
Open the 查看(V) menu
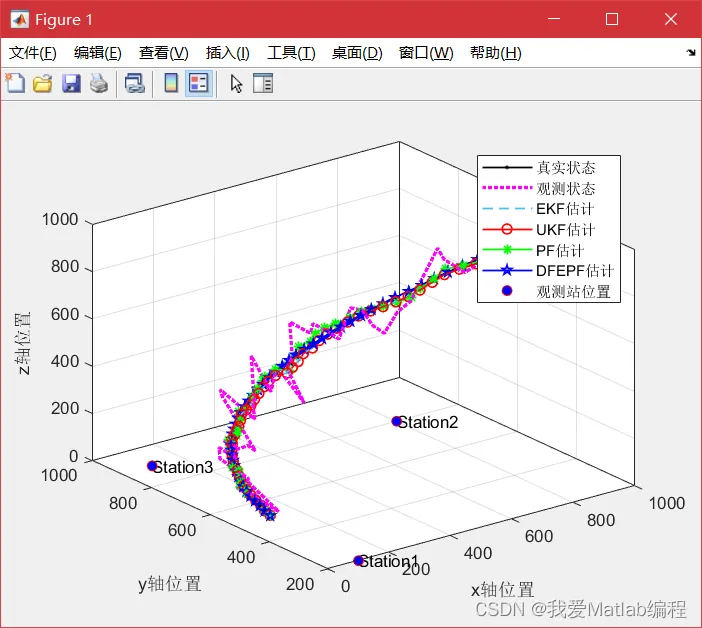point(163,53)
